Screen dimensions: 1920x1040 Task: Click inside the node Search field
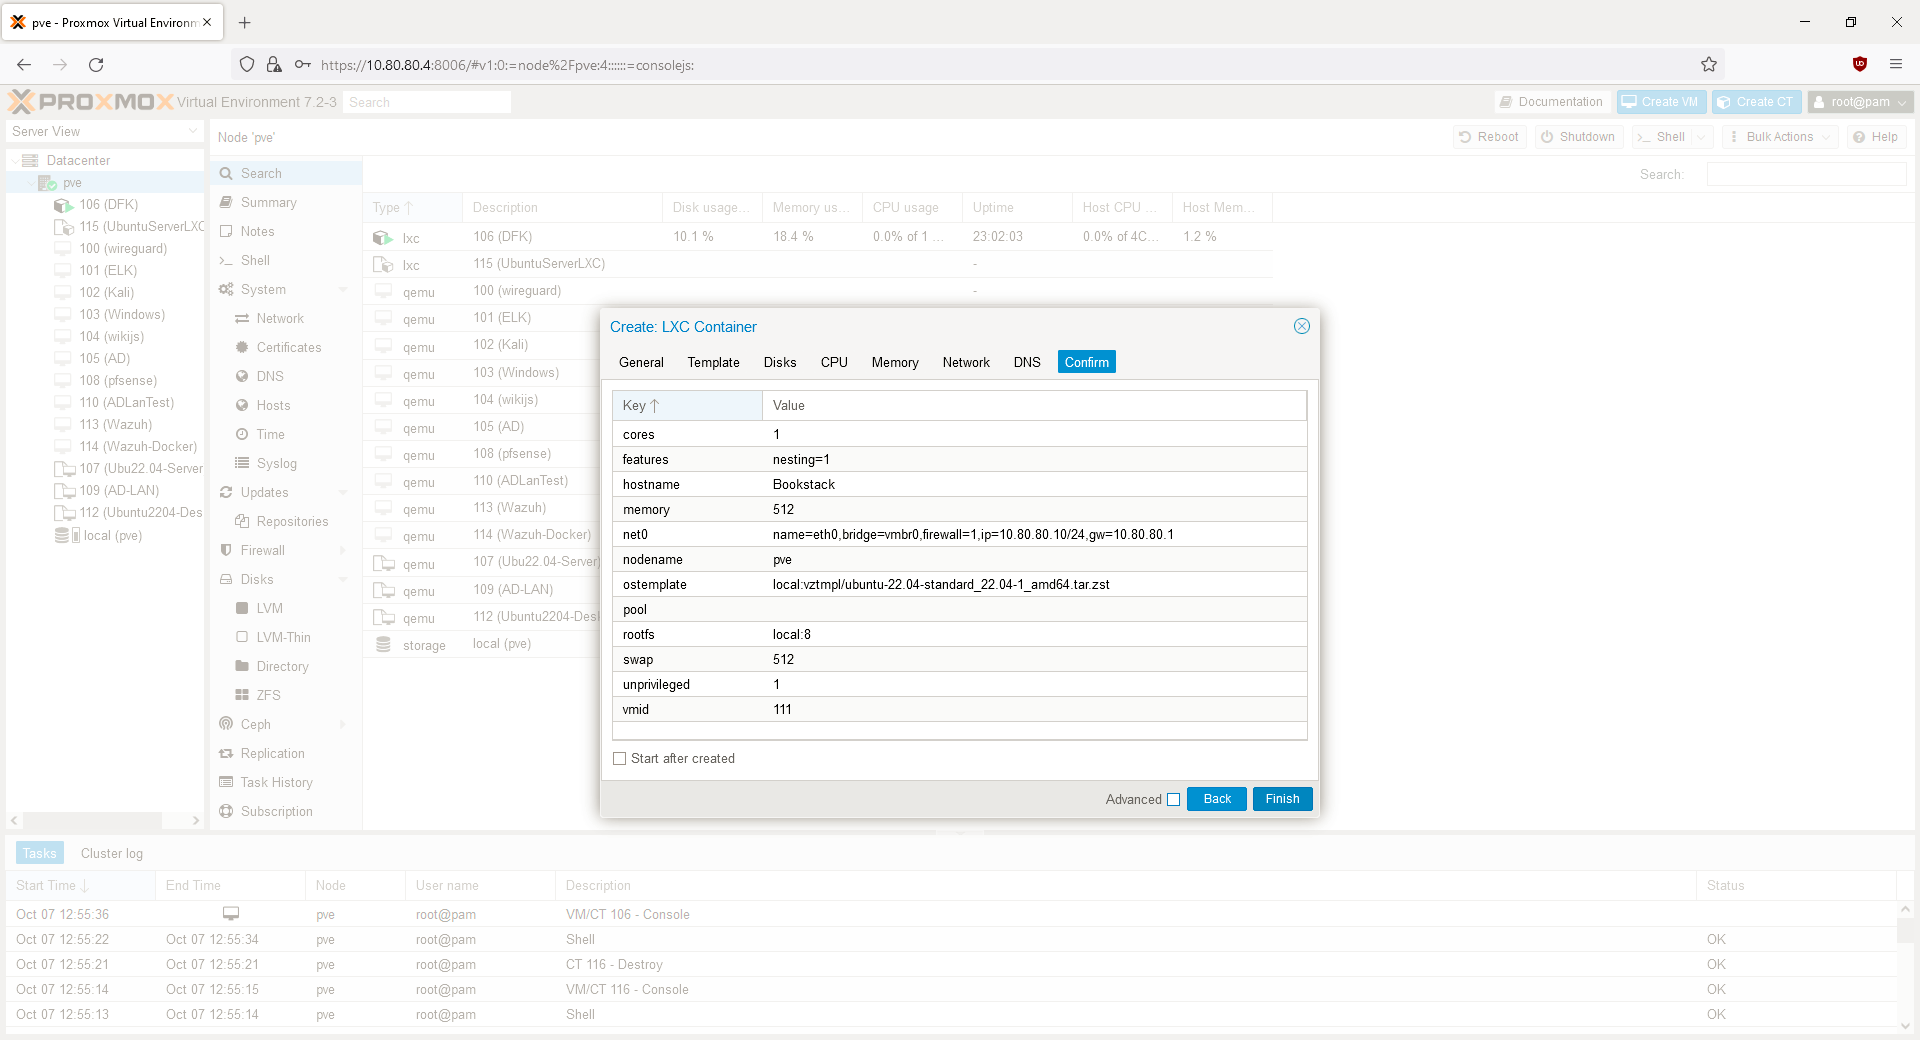(1806, 173)
